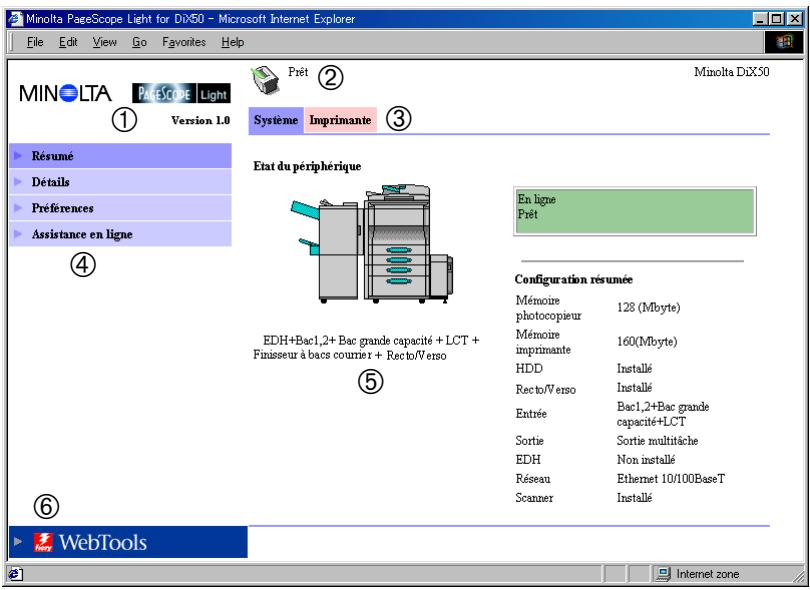Click the Non installé EDH value
Viewport: 810px width, 590px height.
646,460
